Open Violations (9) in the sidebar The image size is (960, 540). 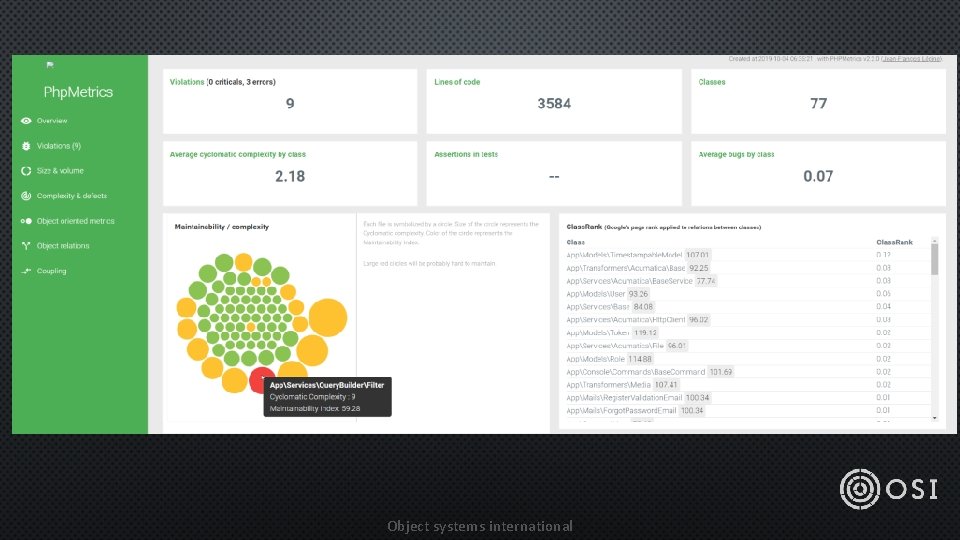pos(59,146)
